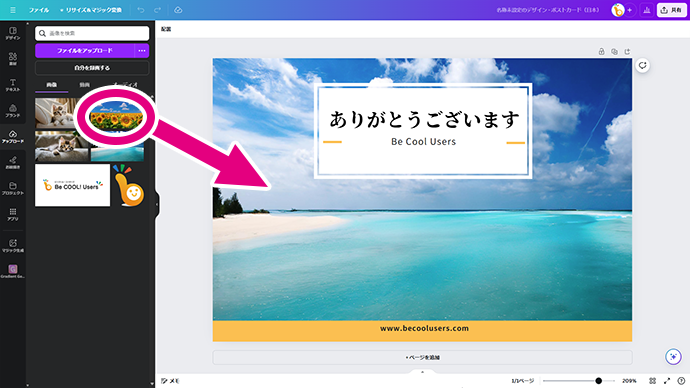
Task: Open the アプリ sidebar panel
Action: pos(13,214)
